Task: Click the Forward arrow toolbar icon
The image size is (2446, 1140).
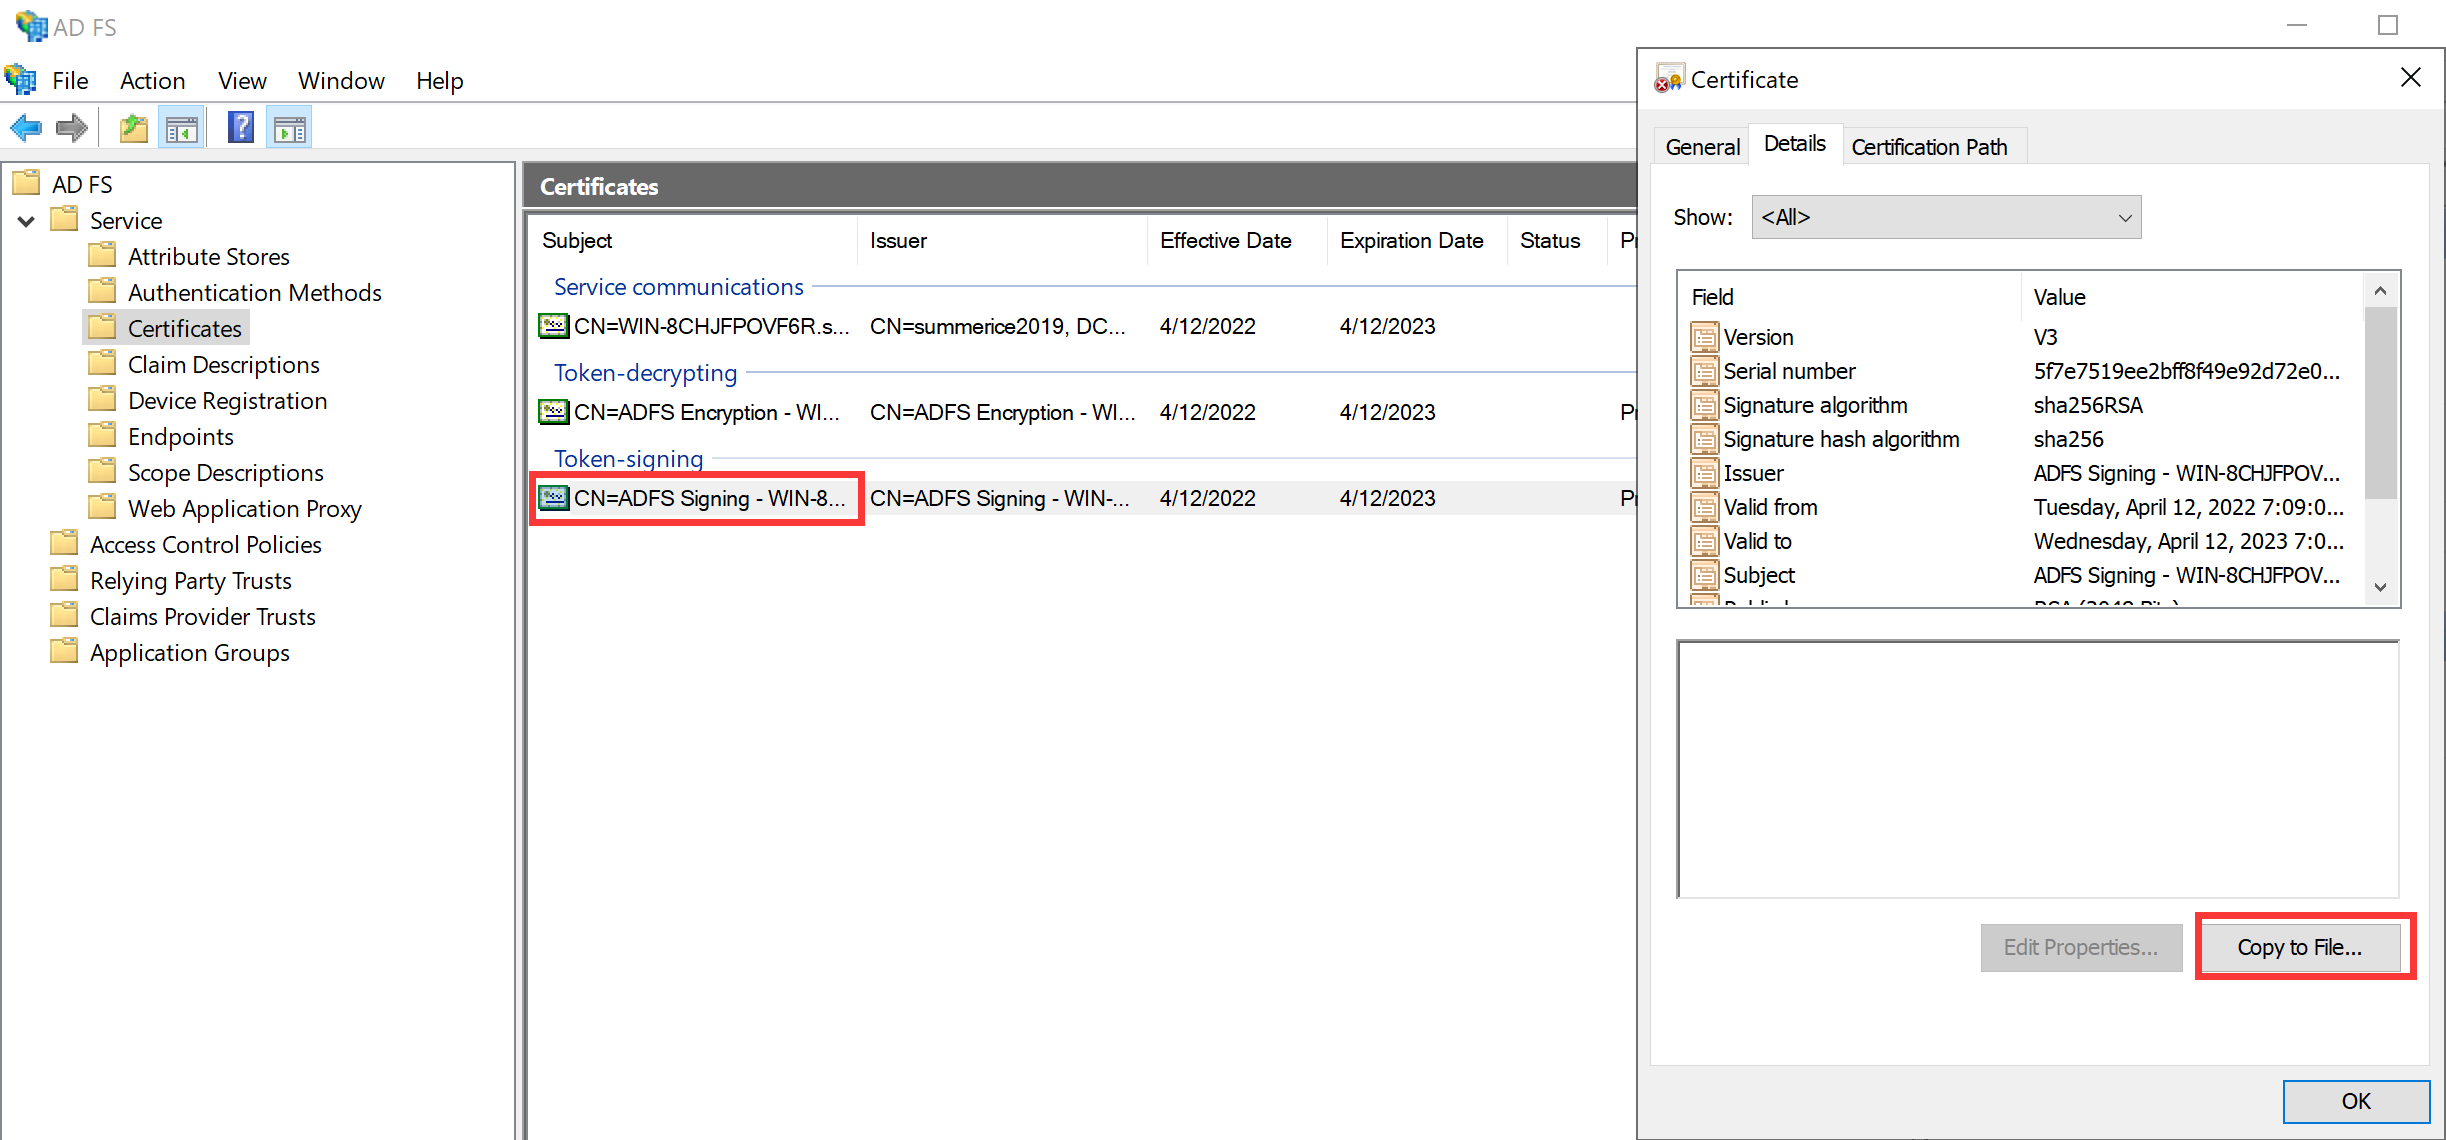Action: 72,128
